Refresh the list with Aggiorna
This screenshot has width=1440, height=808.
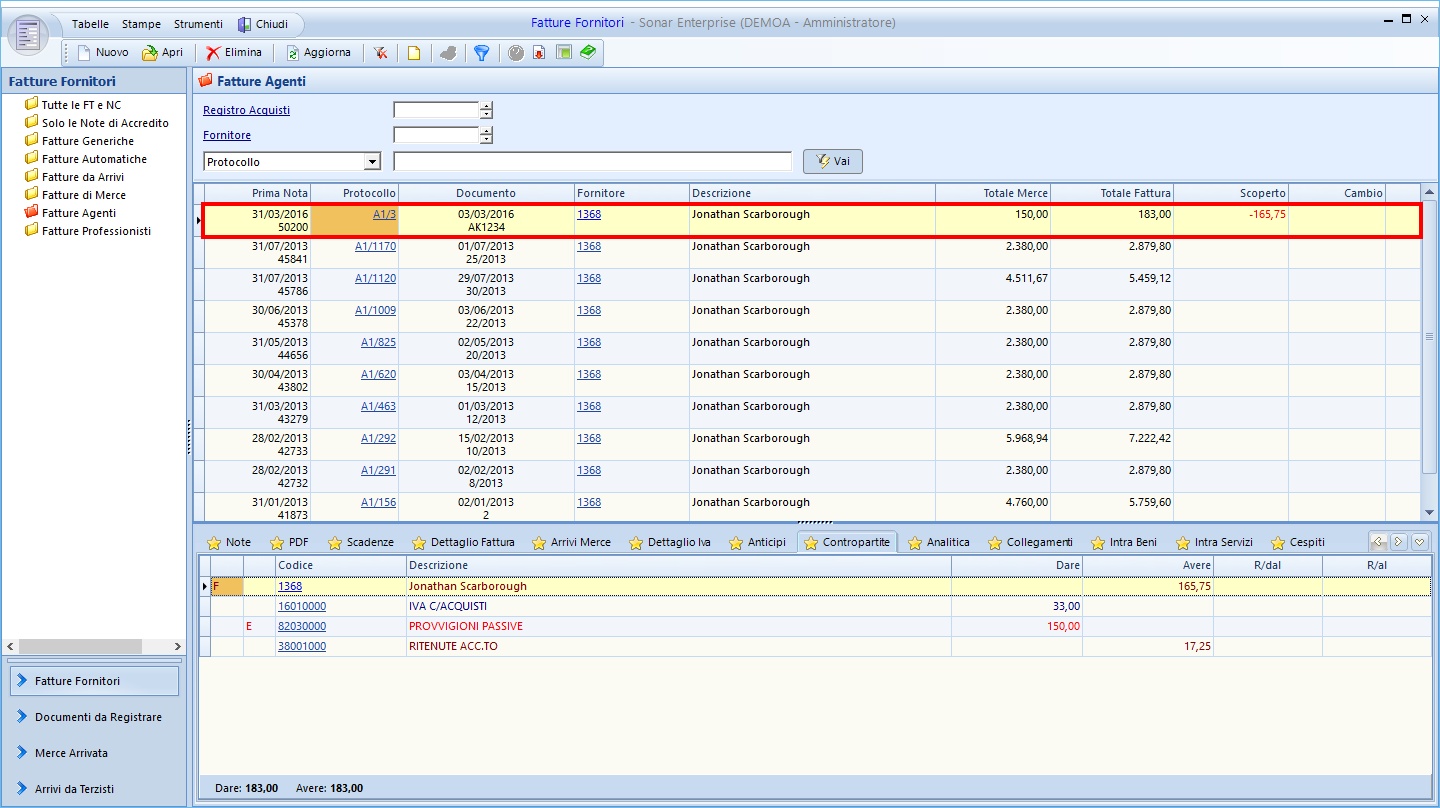[318, 52]
